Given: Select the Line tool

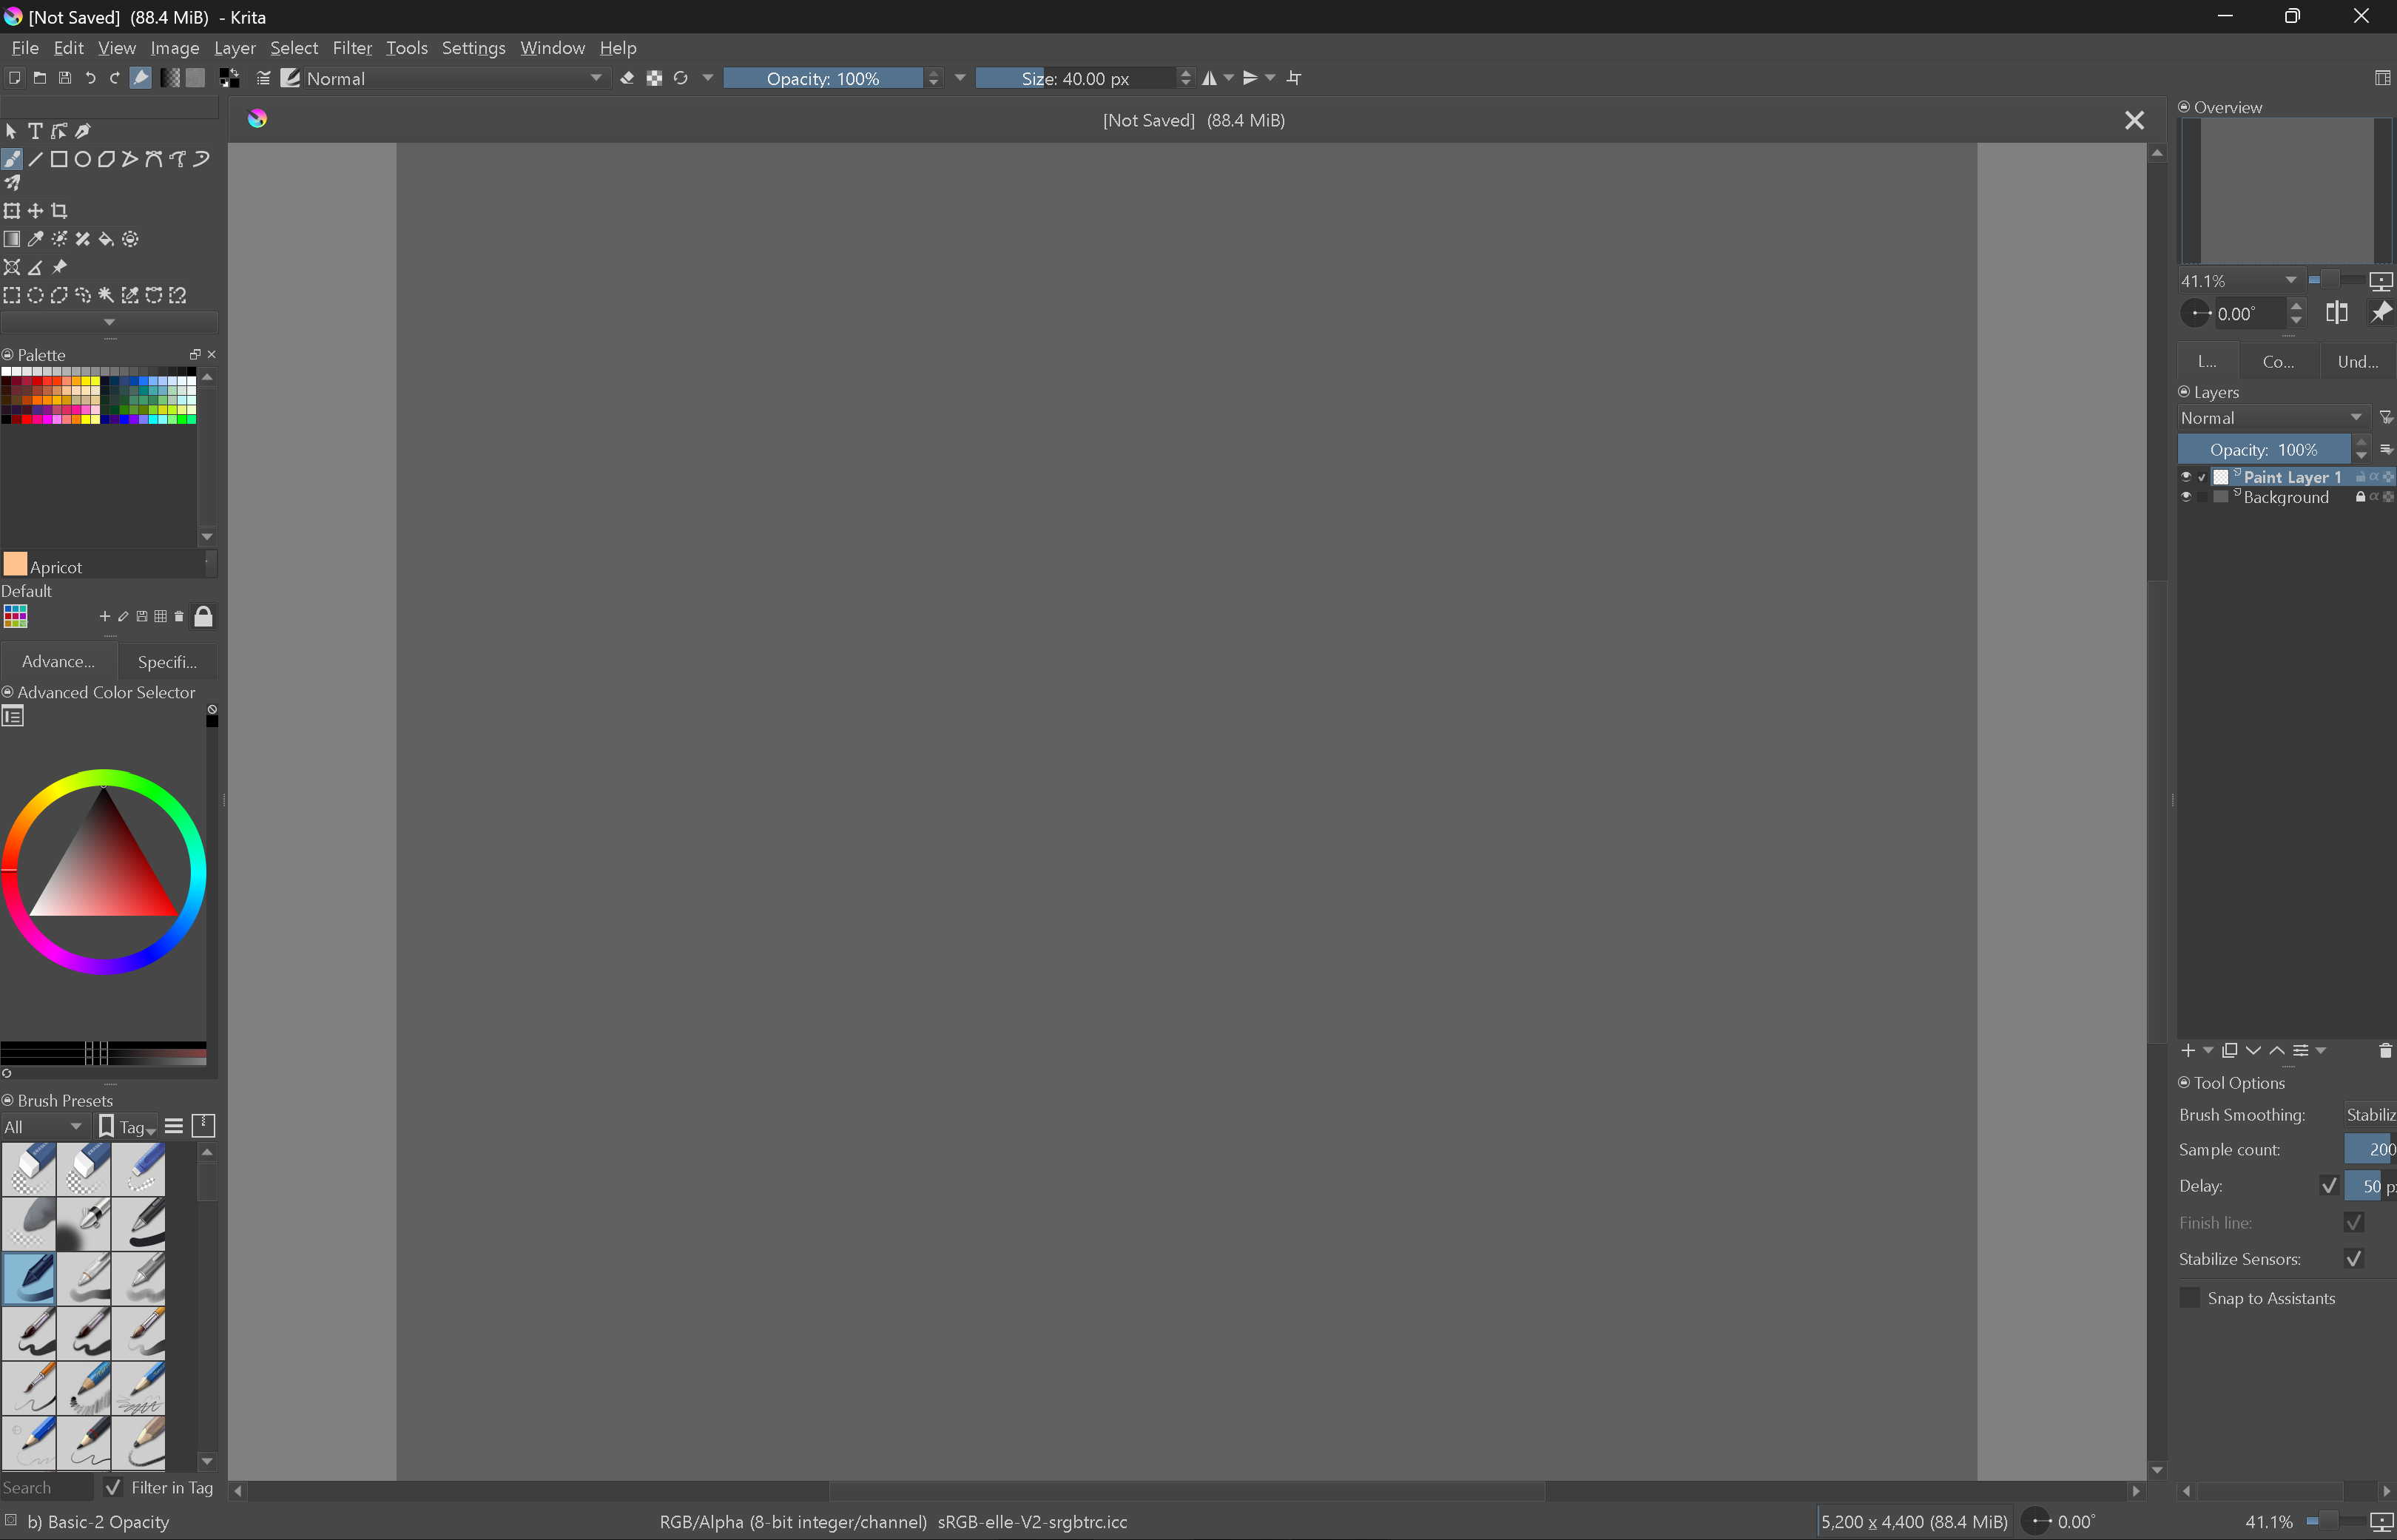Looking at the screenshot, I should (35, 159).
